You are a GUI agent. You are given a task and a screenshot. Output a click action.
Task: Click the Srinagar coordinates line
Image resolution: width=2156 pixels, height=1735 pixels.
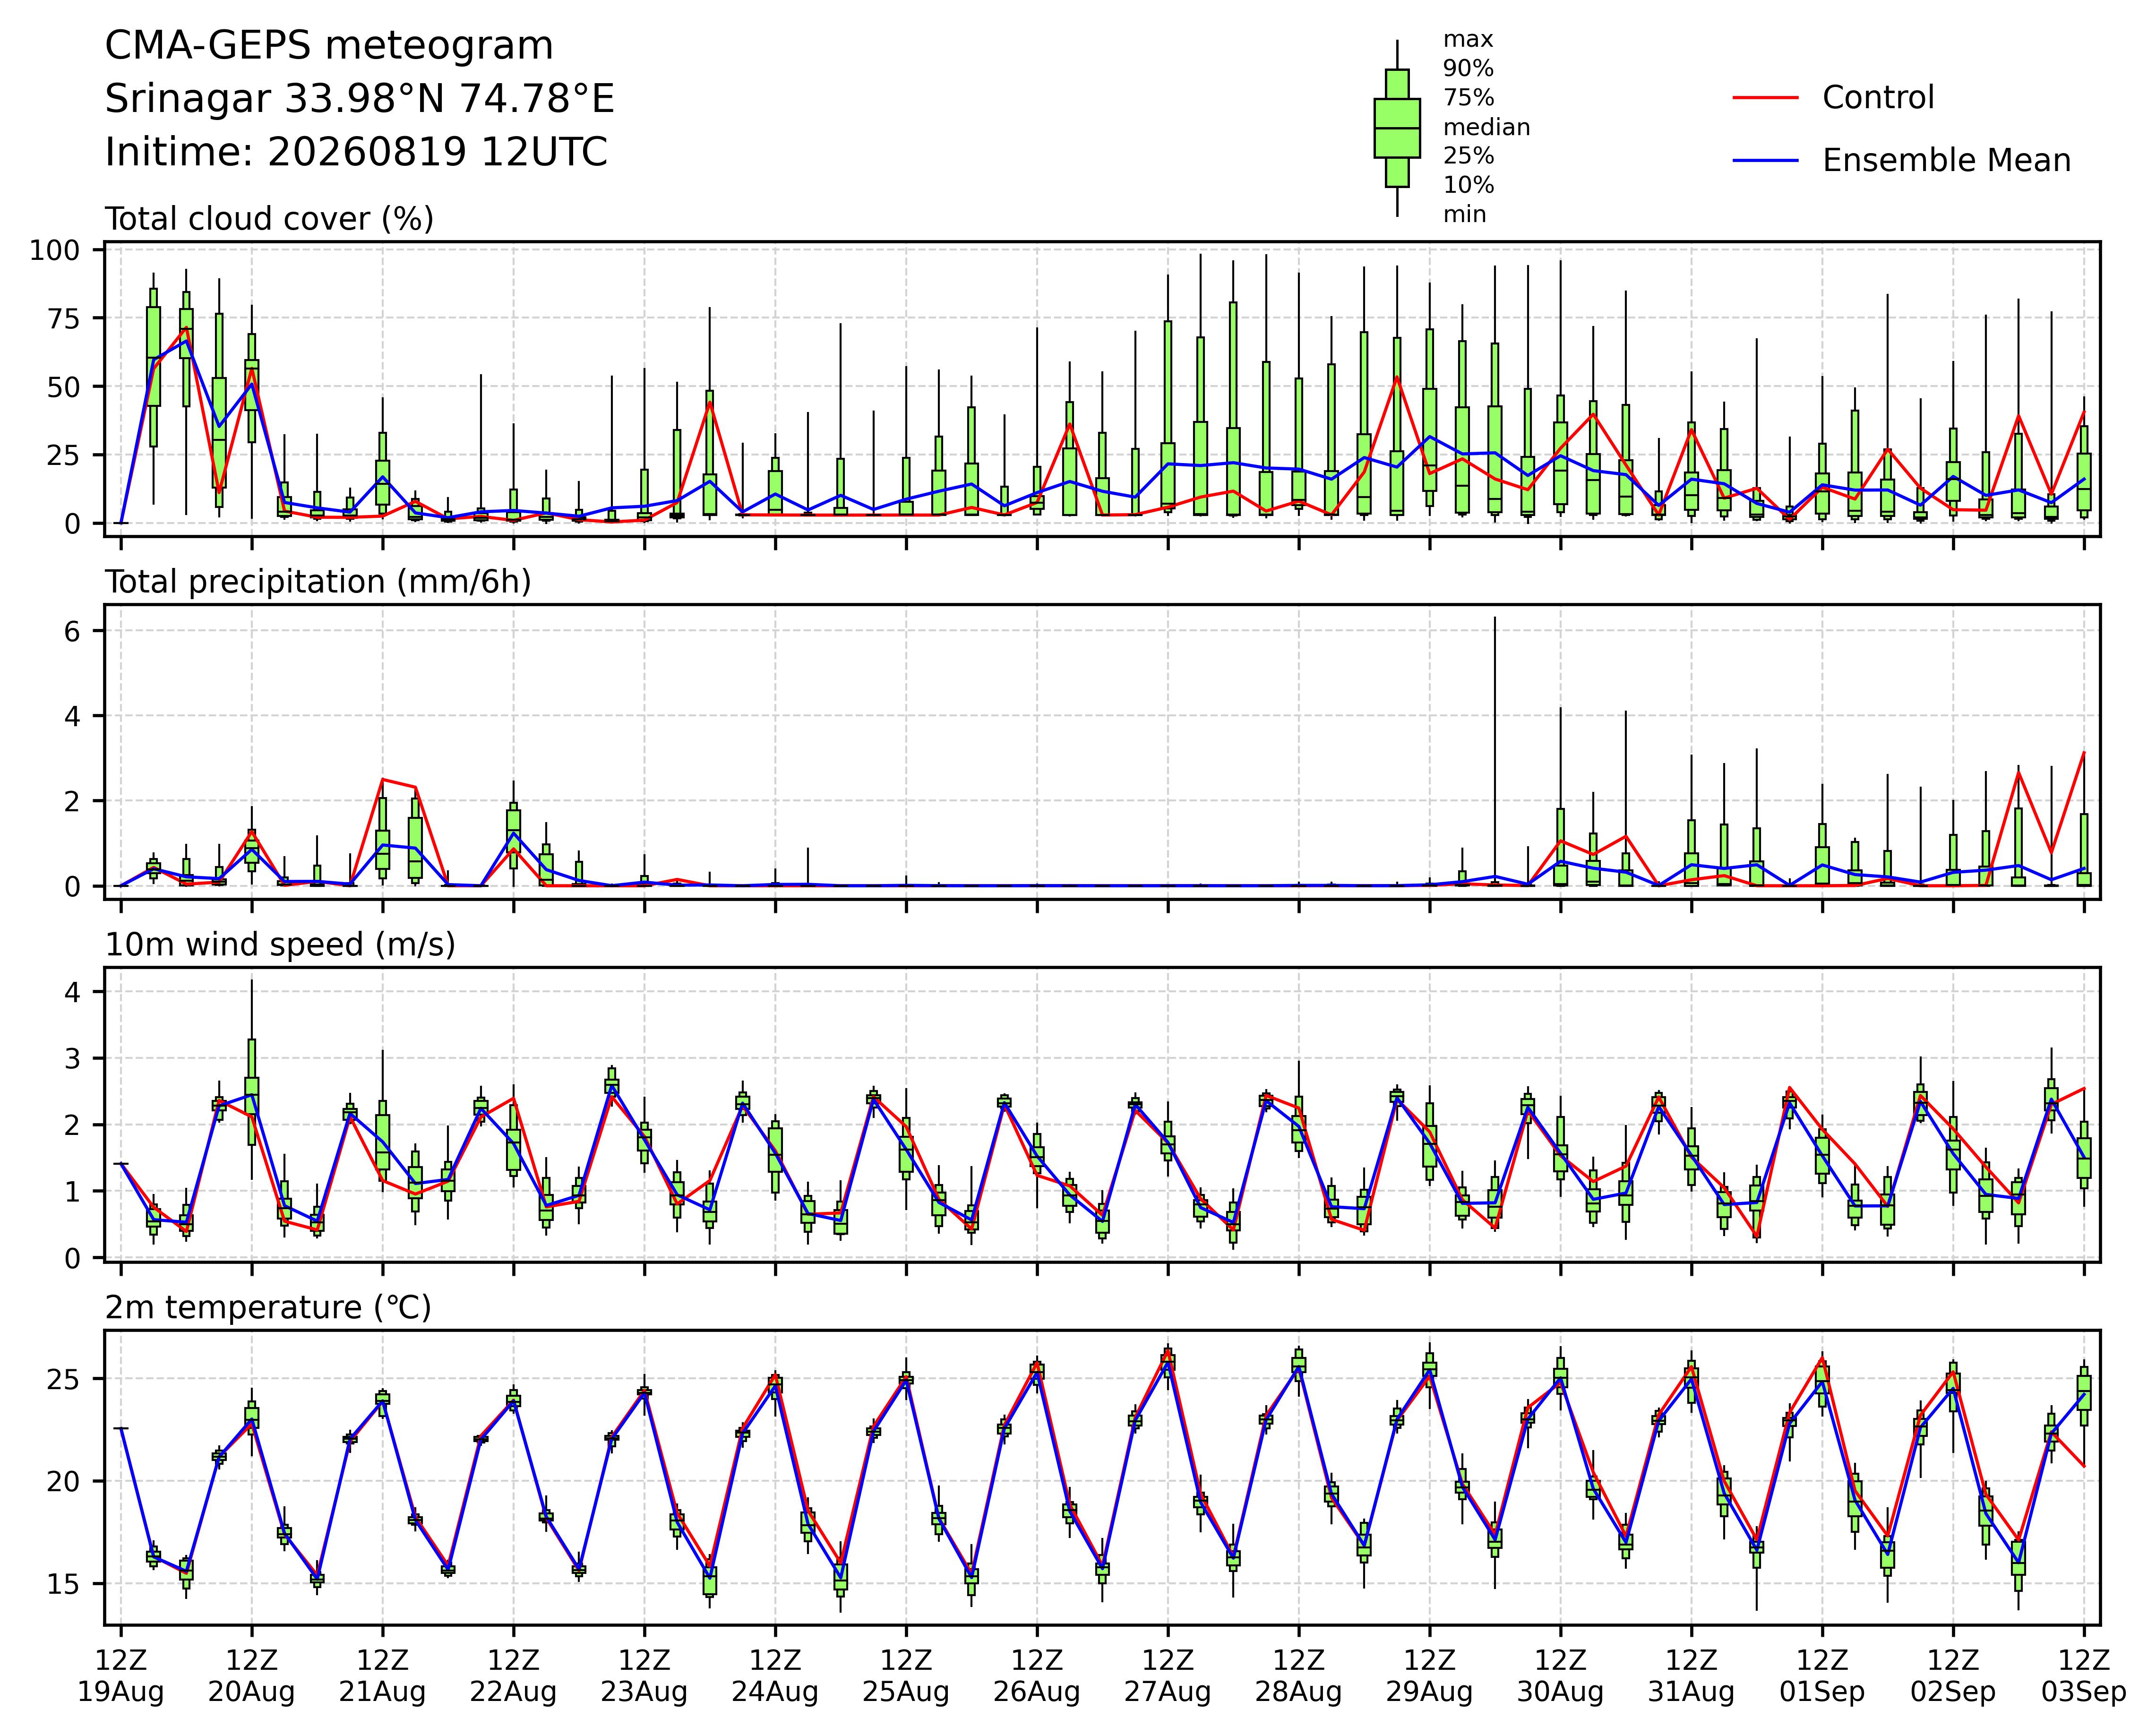[360, 99]
